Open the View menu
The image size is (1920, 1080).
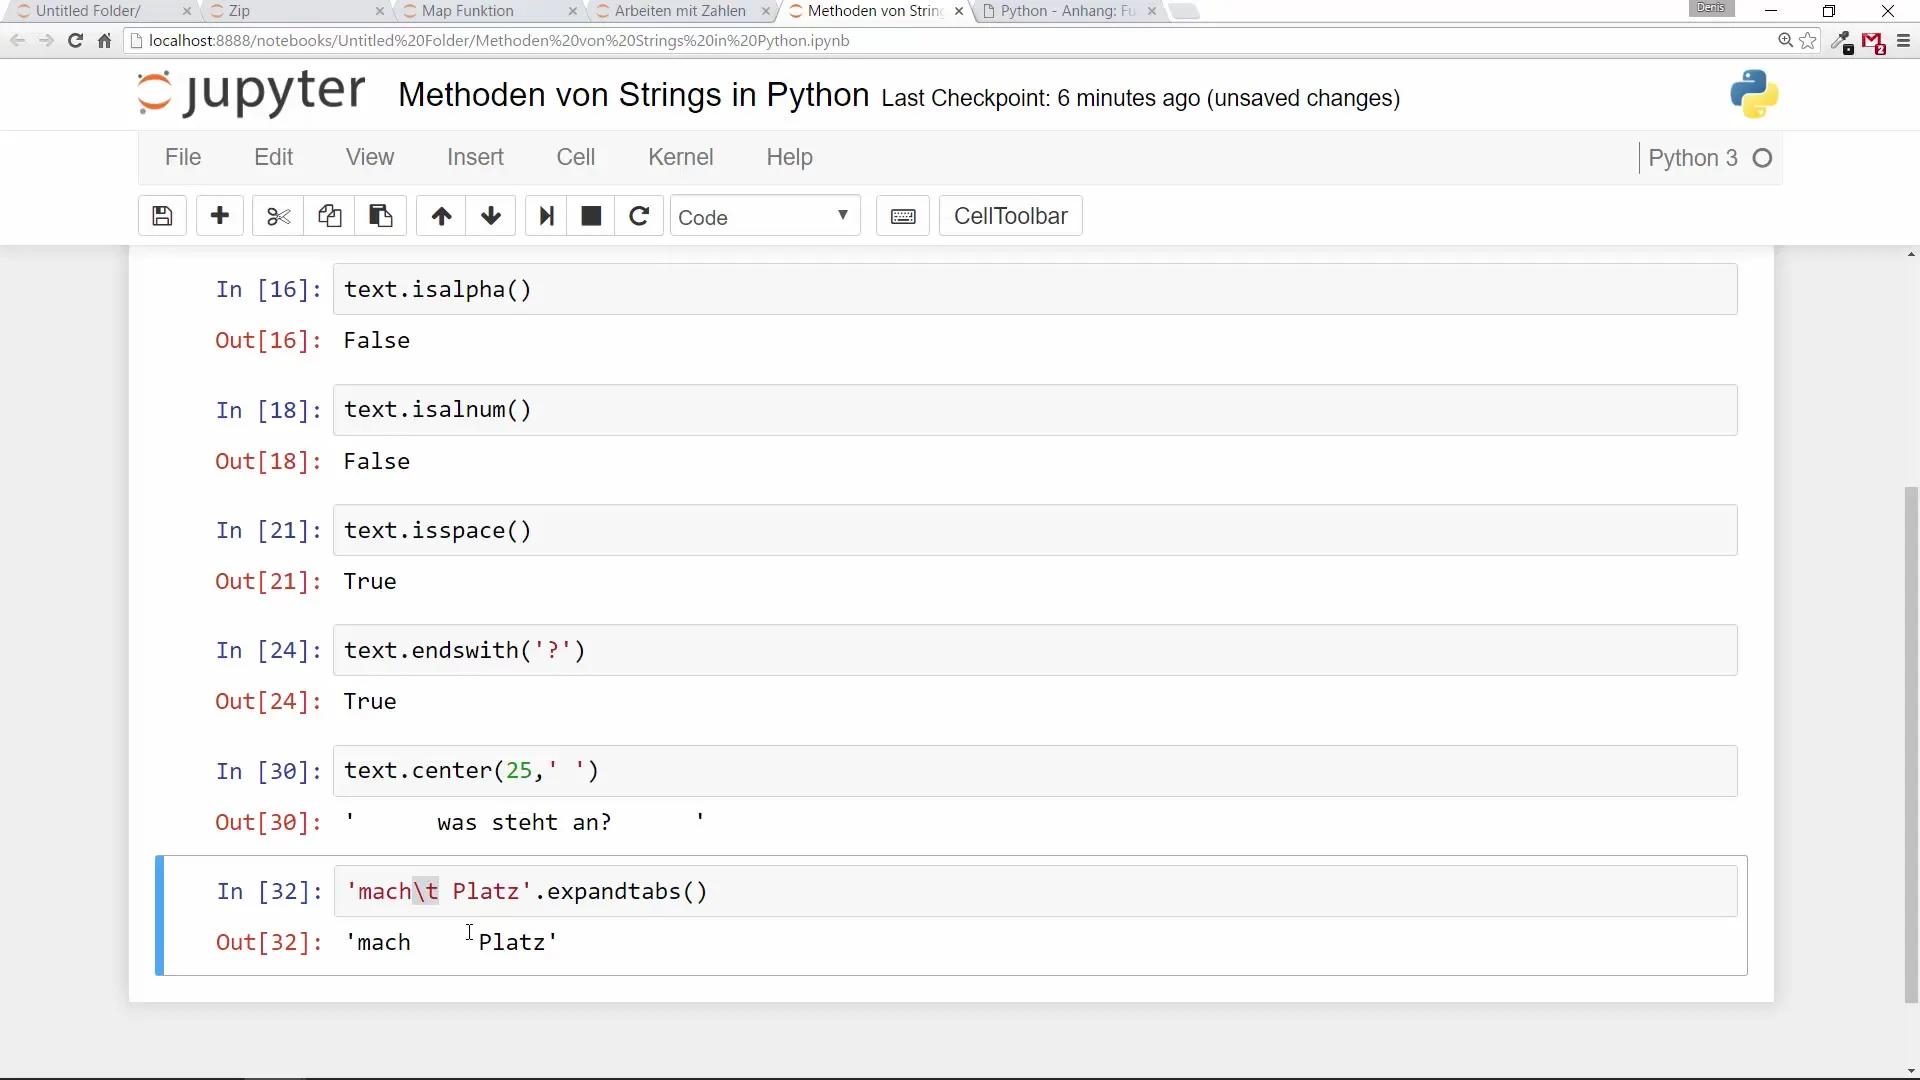coord(370,157)
